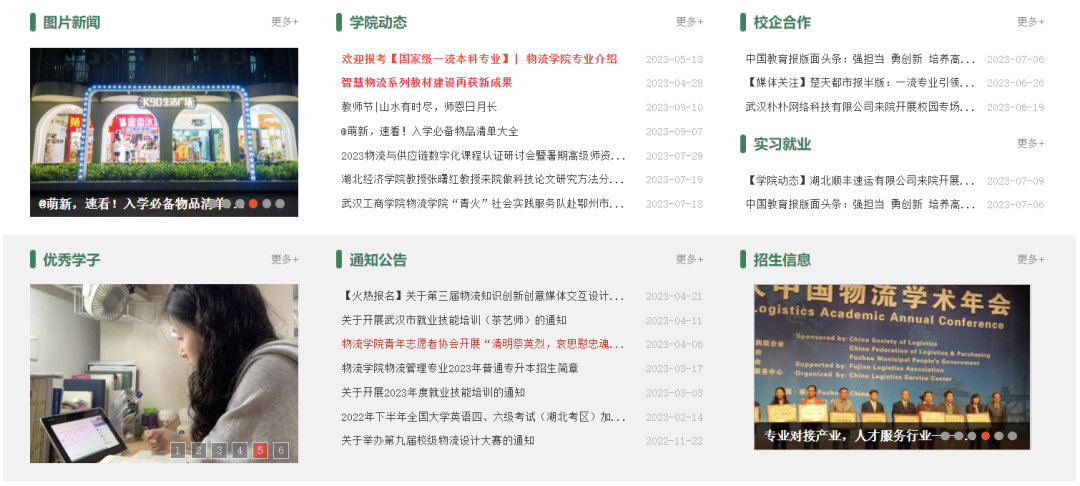Image resolution: width=1080 pixels, height=486 pixels.
Task: Click active red slide button 5
Action: pyautogui.click(x=260, y=451)
